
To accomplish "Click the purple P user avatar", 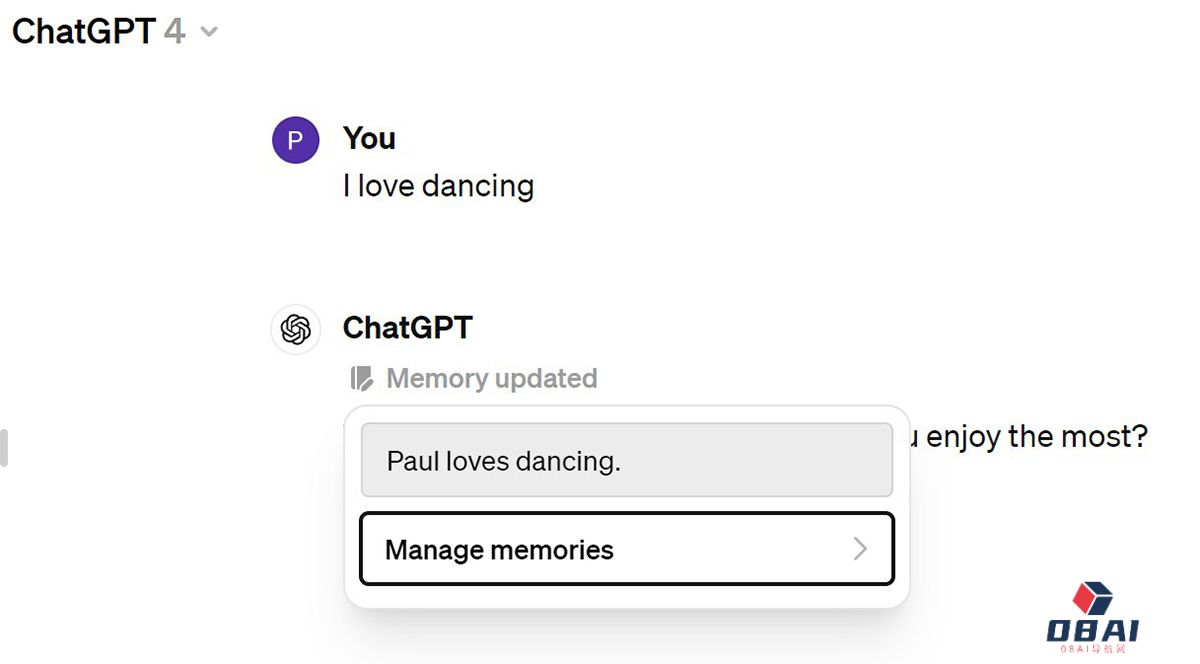I will (295, 140).
